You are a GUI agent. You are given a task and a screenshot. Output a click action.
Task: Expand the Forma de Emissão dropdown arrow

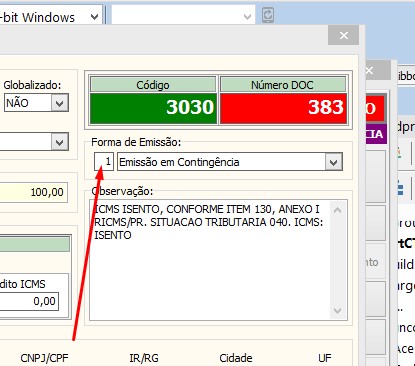tap(333, 162)
